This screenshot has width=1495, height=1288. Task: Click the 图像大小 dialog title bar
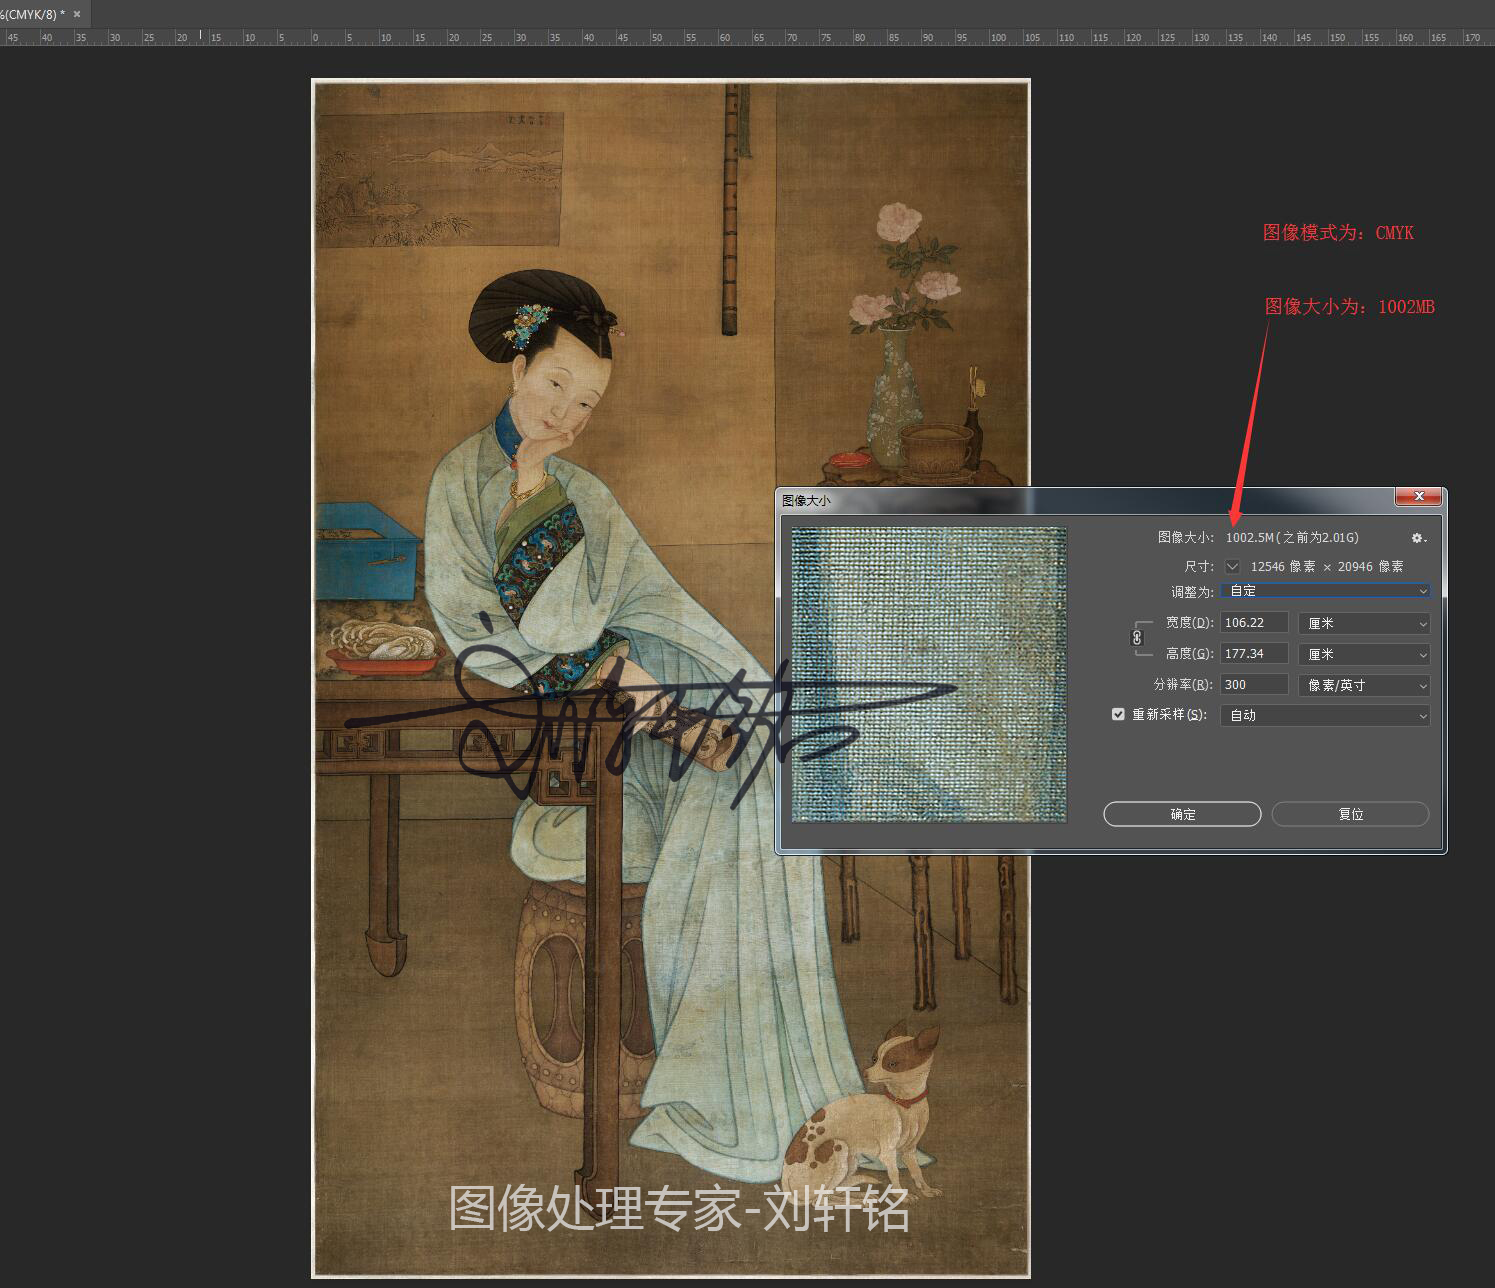coord(1085,500)
